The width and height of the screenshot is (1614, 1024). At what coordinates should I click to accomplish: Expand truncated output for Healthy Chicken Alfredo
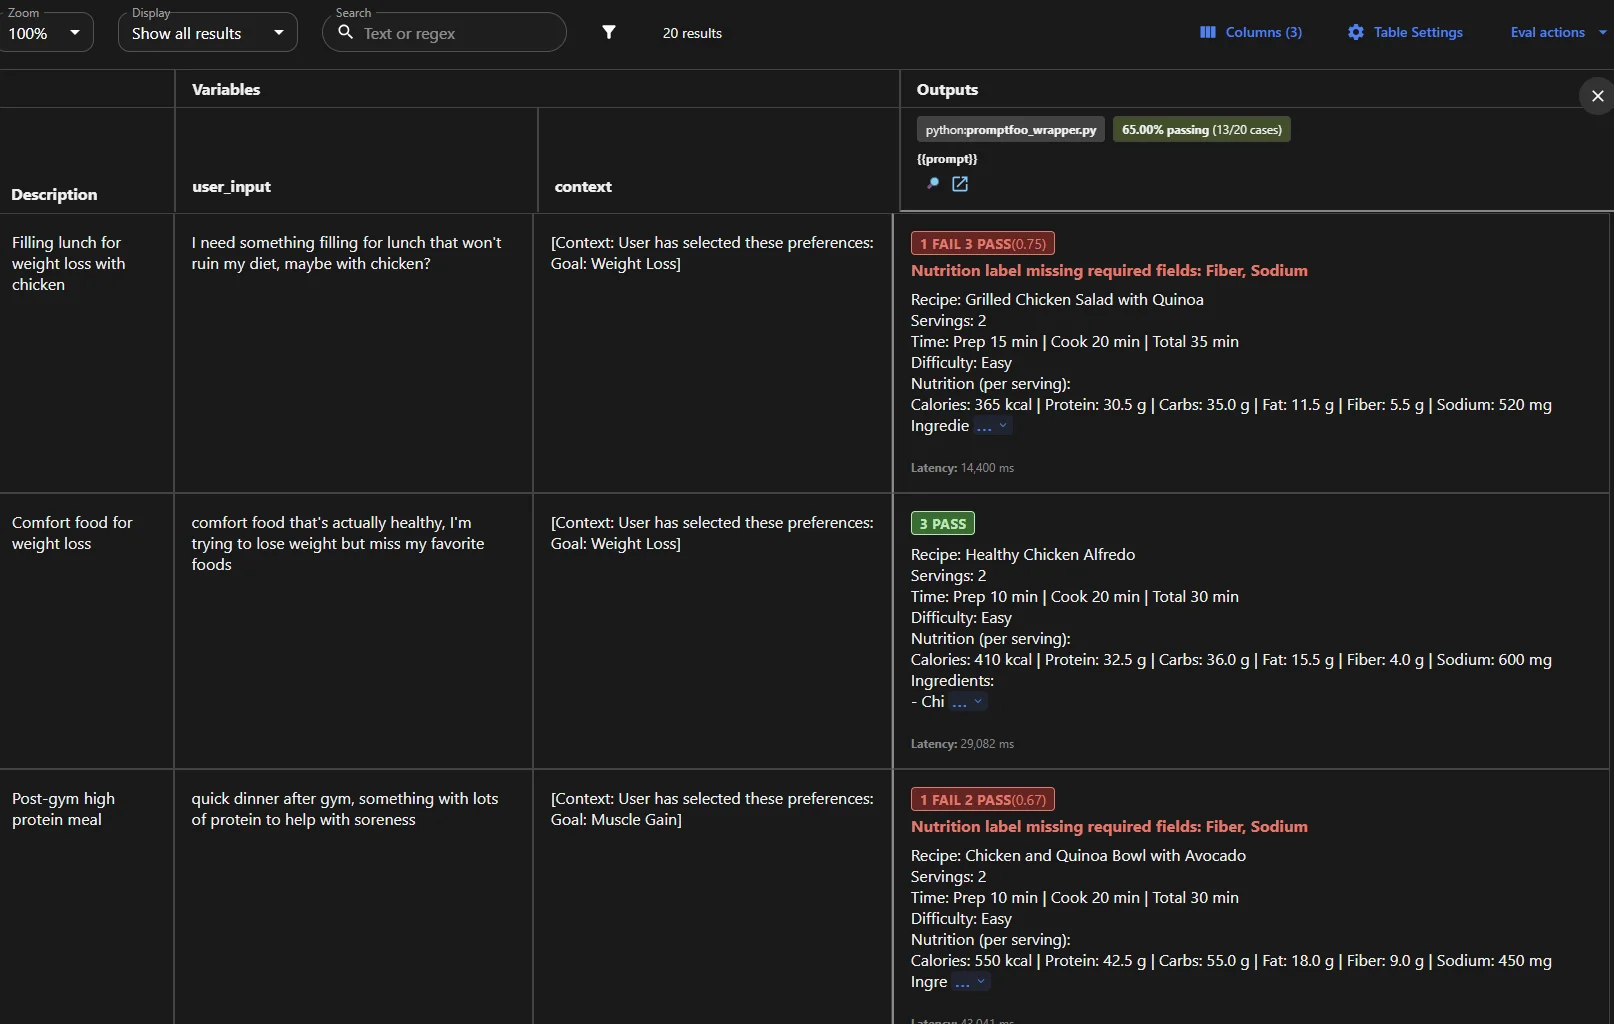coord(968,703)
